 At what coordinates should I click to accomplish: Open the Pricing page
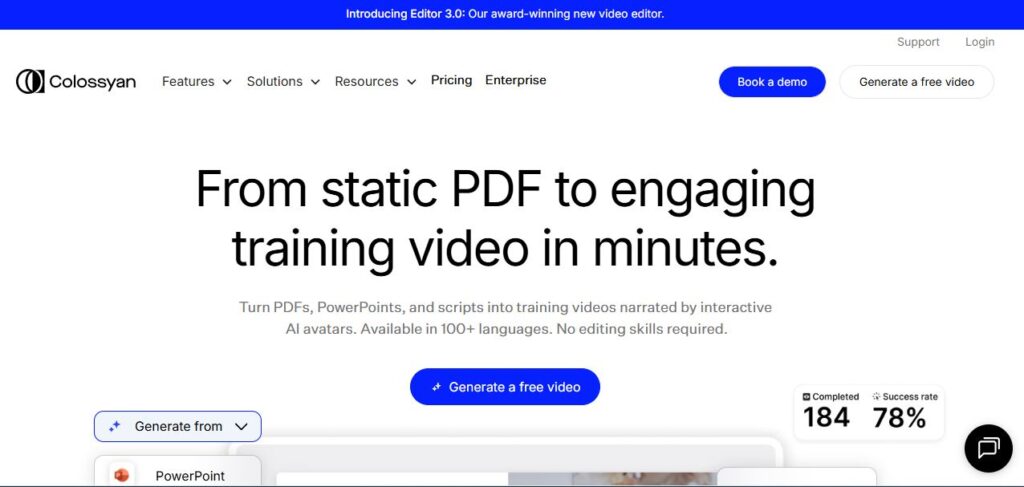tap(451, 80)
